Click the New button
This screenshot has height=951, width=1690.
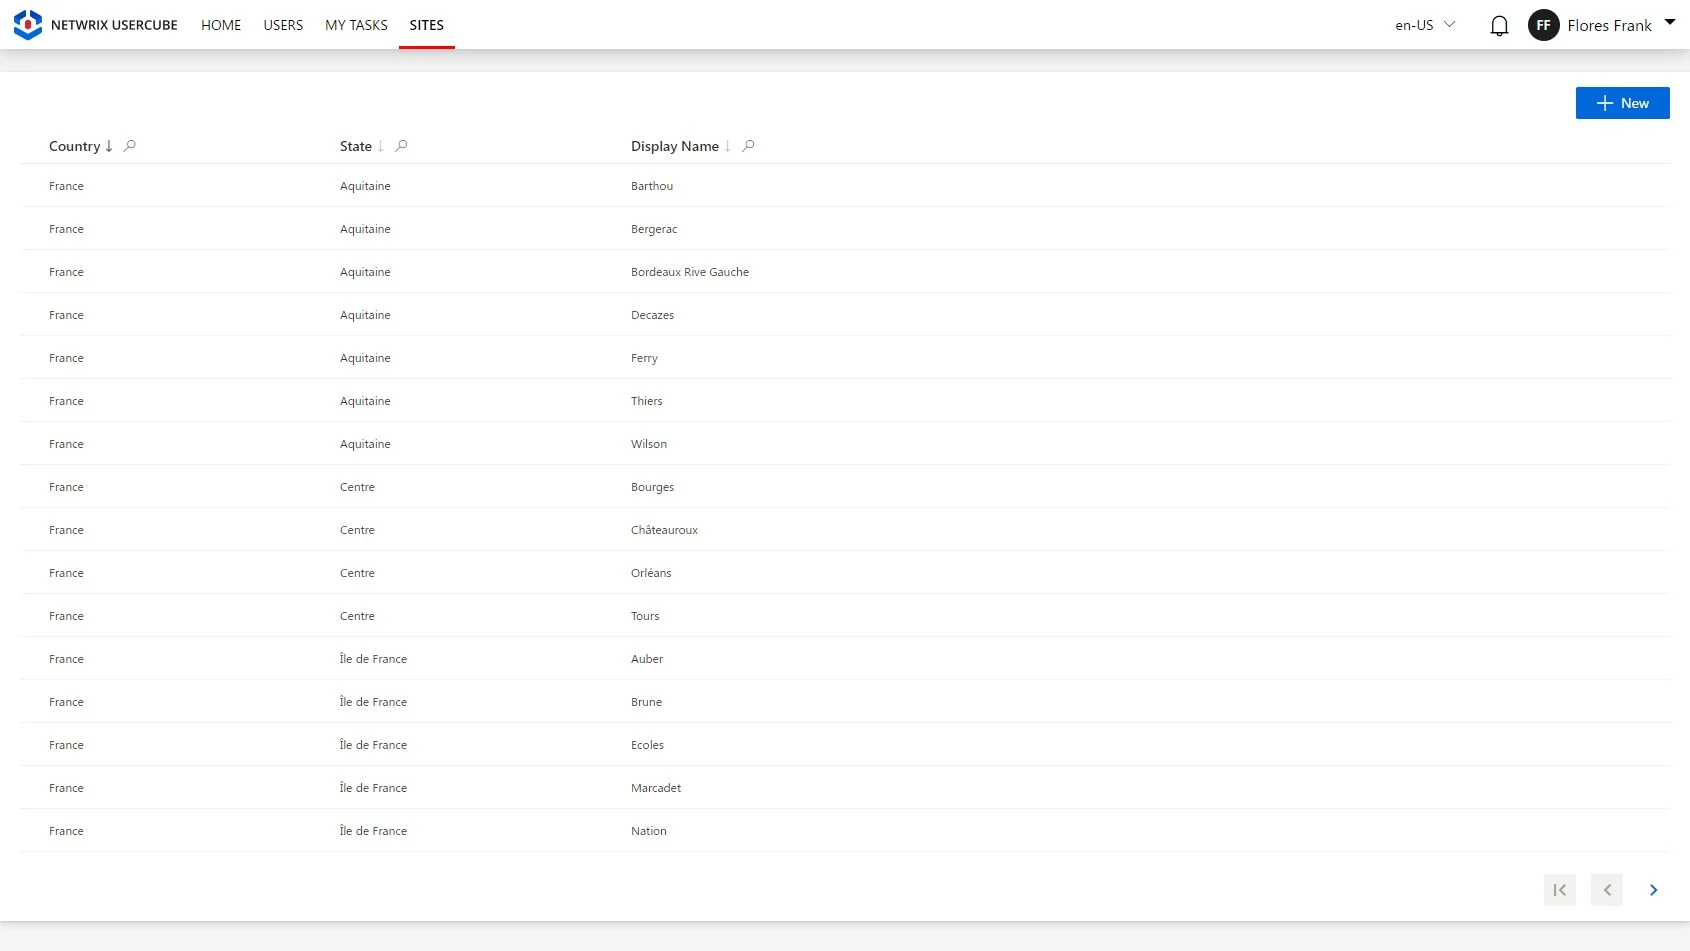(x=1622, y=103)
